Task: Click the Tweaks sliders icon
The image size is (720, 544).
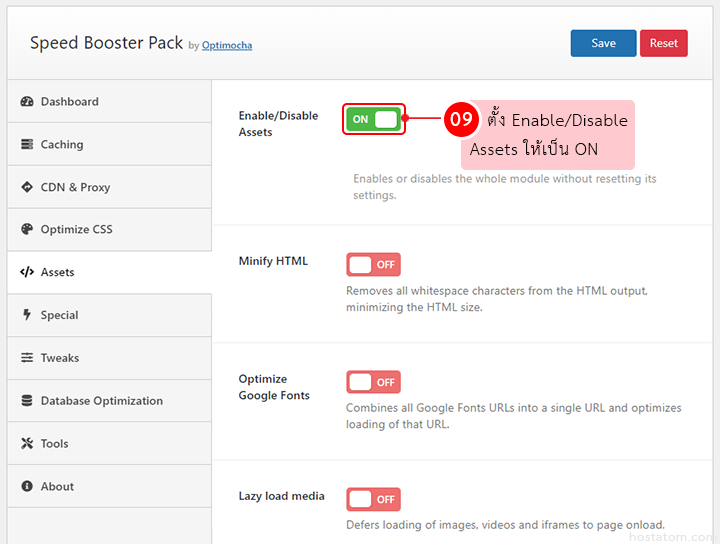Action: point(27,358)
